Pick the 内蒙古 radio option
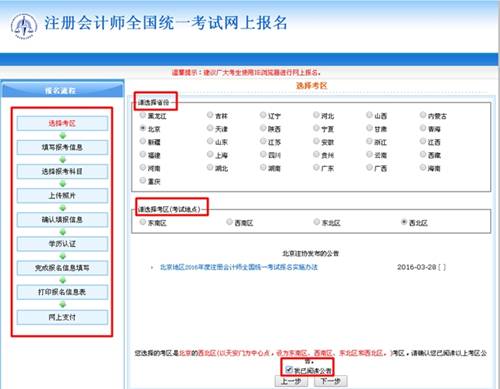This screenshot has width=500, height=389. click(x=423, y=115)
